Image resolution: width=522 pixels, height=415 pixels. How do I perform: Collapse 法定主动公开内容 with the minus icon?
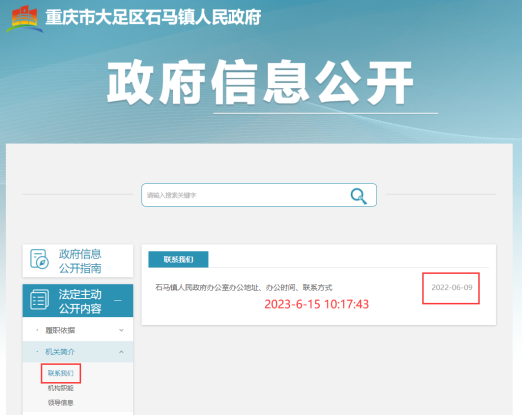point(118,301)
